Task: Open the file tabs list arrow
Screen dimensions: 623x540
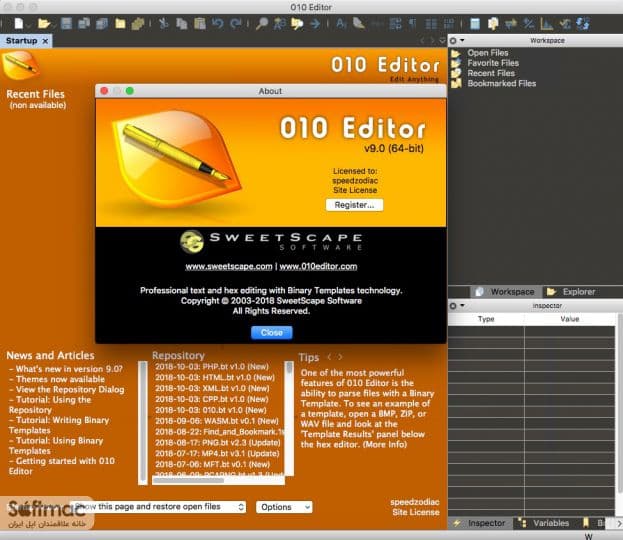Action: pos(442,41)
